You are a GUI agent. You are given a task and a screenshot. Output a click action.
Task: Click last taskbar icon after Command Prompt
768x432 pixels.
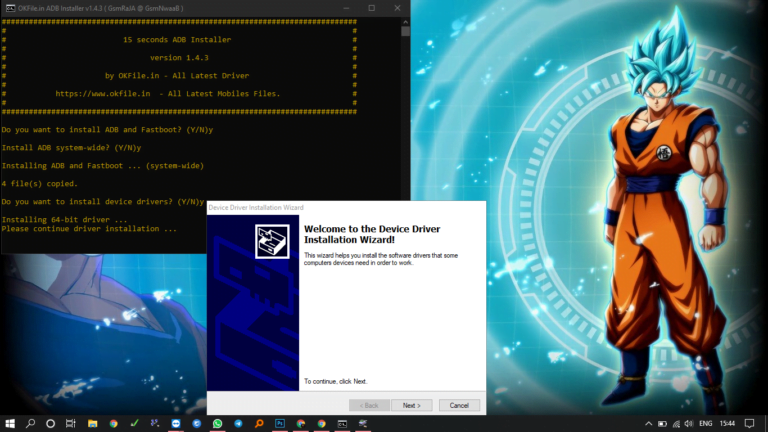pyautogui.click(x=363, y=423)
